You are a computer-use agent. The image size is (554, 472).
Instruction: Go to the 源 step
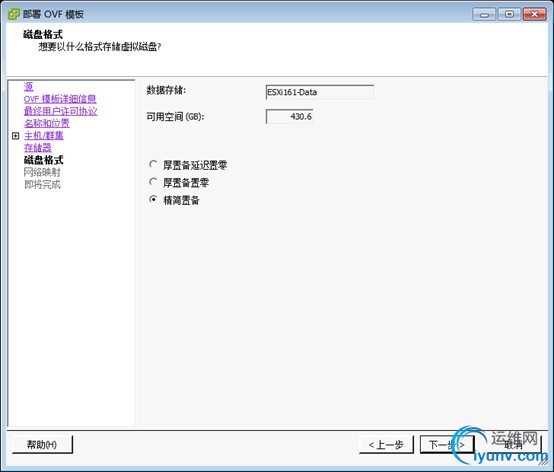click(28, 87)
